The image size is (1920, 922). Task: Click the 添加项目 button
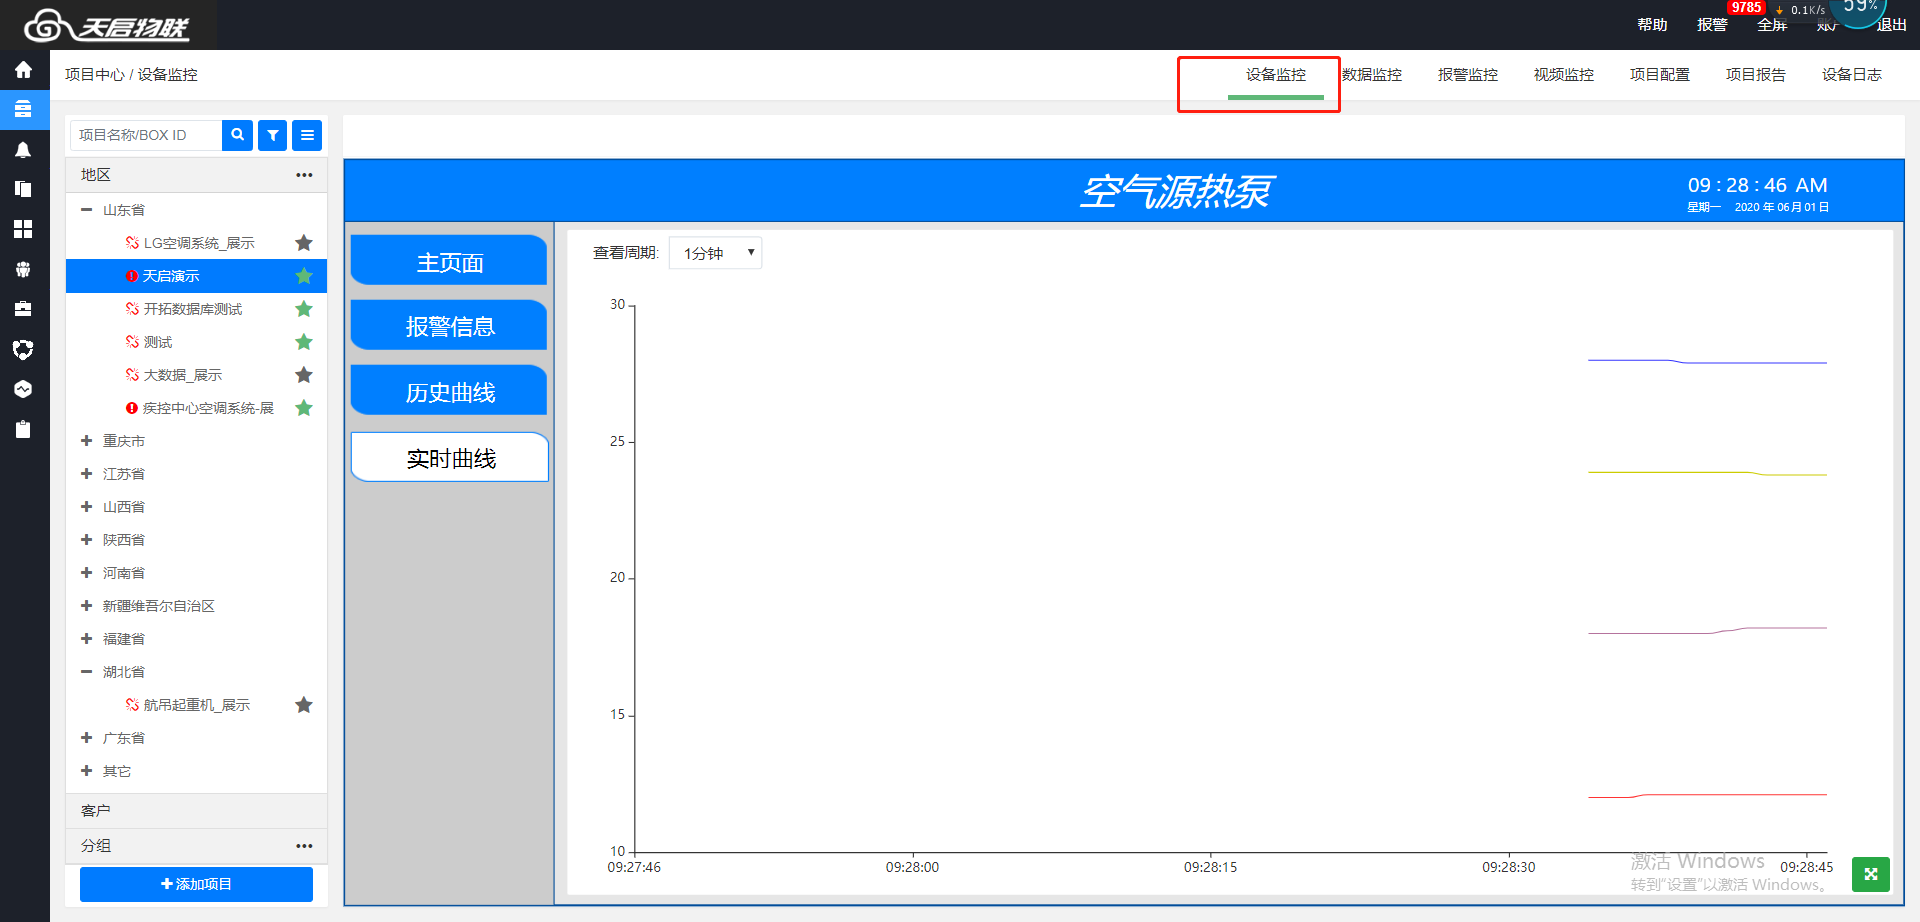196,884
